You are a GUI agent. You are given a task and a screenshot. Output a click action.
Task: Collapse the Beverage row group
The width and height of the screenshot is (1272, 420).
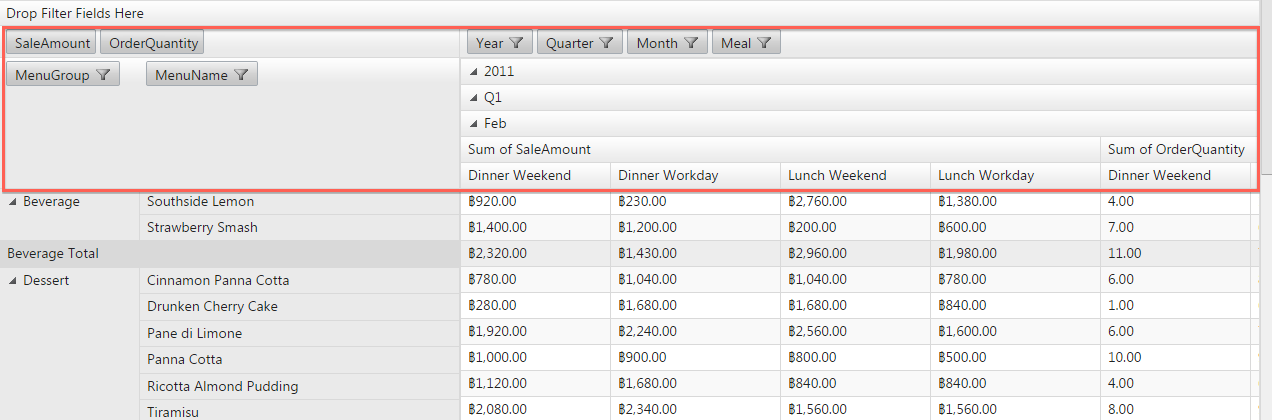click(x=13, y=202)
